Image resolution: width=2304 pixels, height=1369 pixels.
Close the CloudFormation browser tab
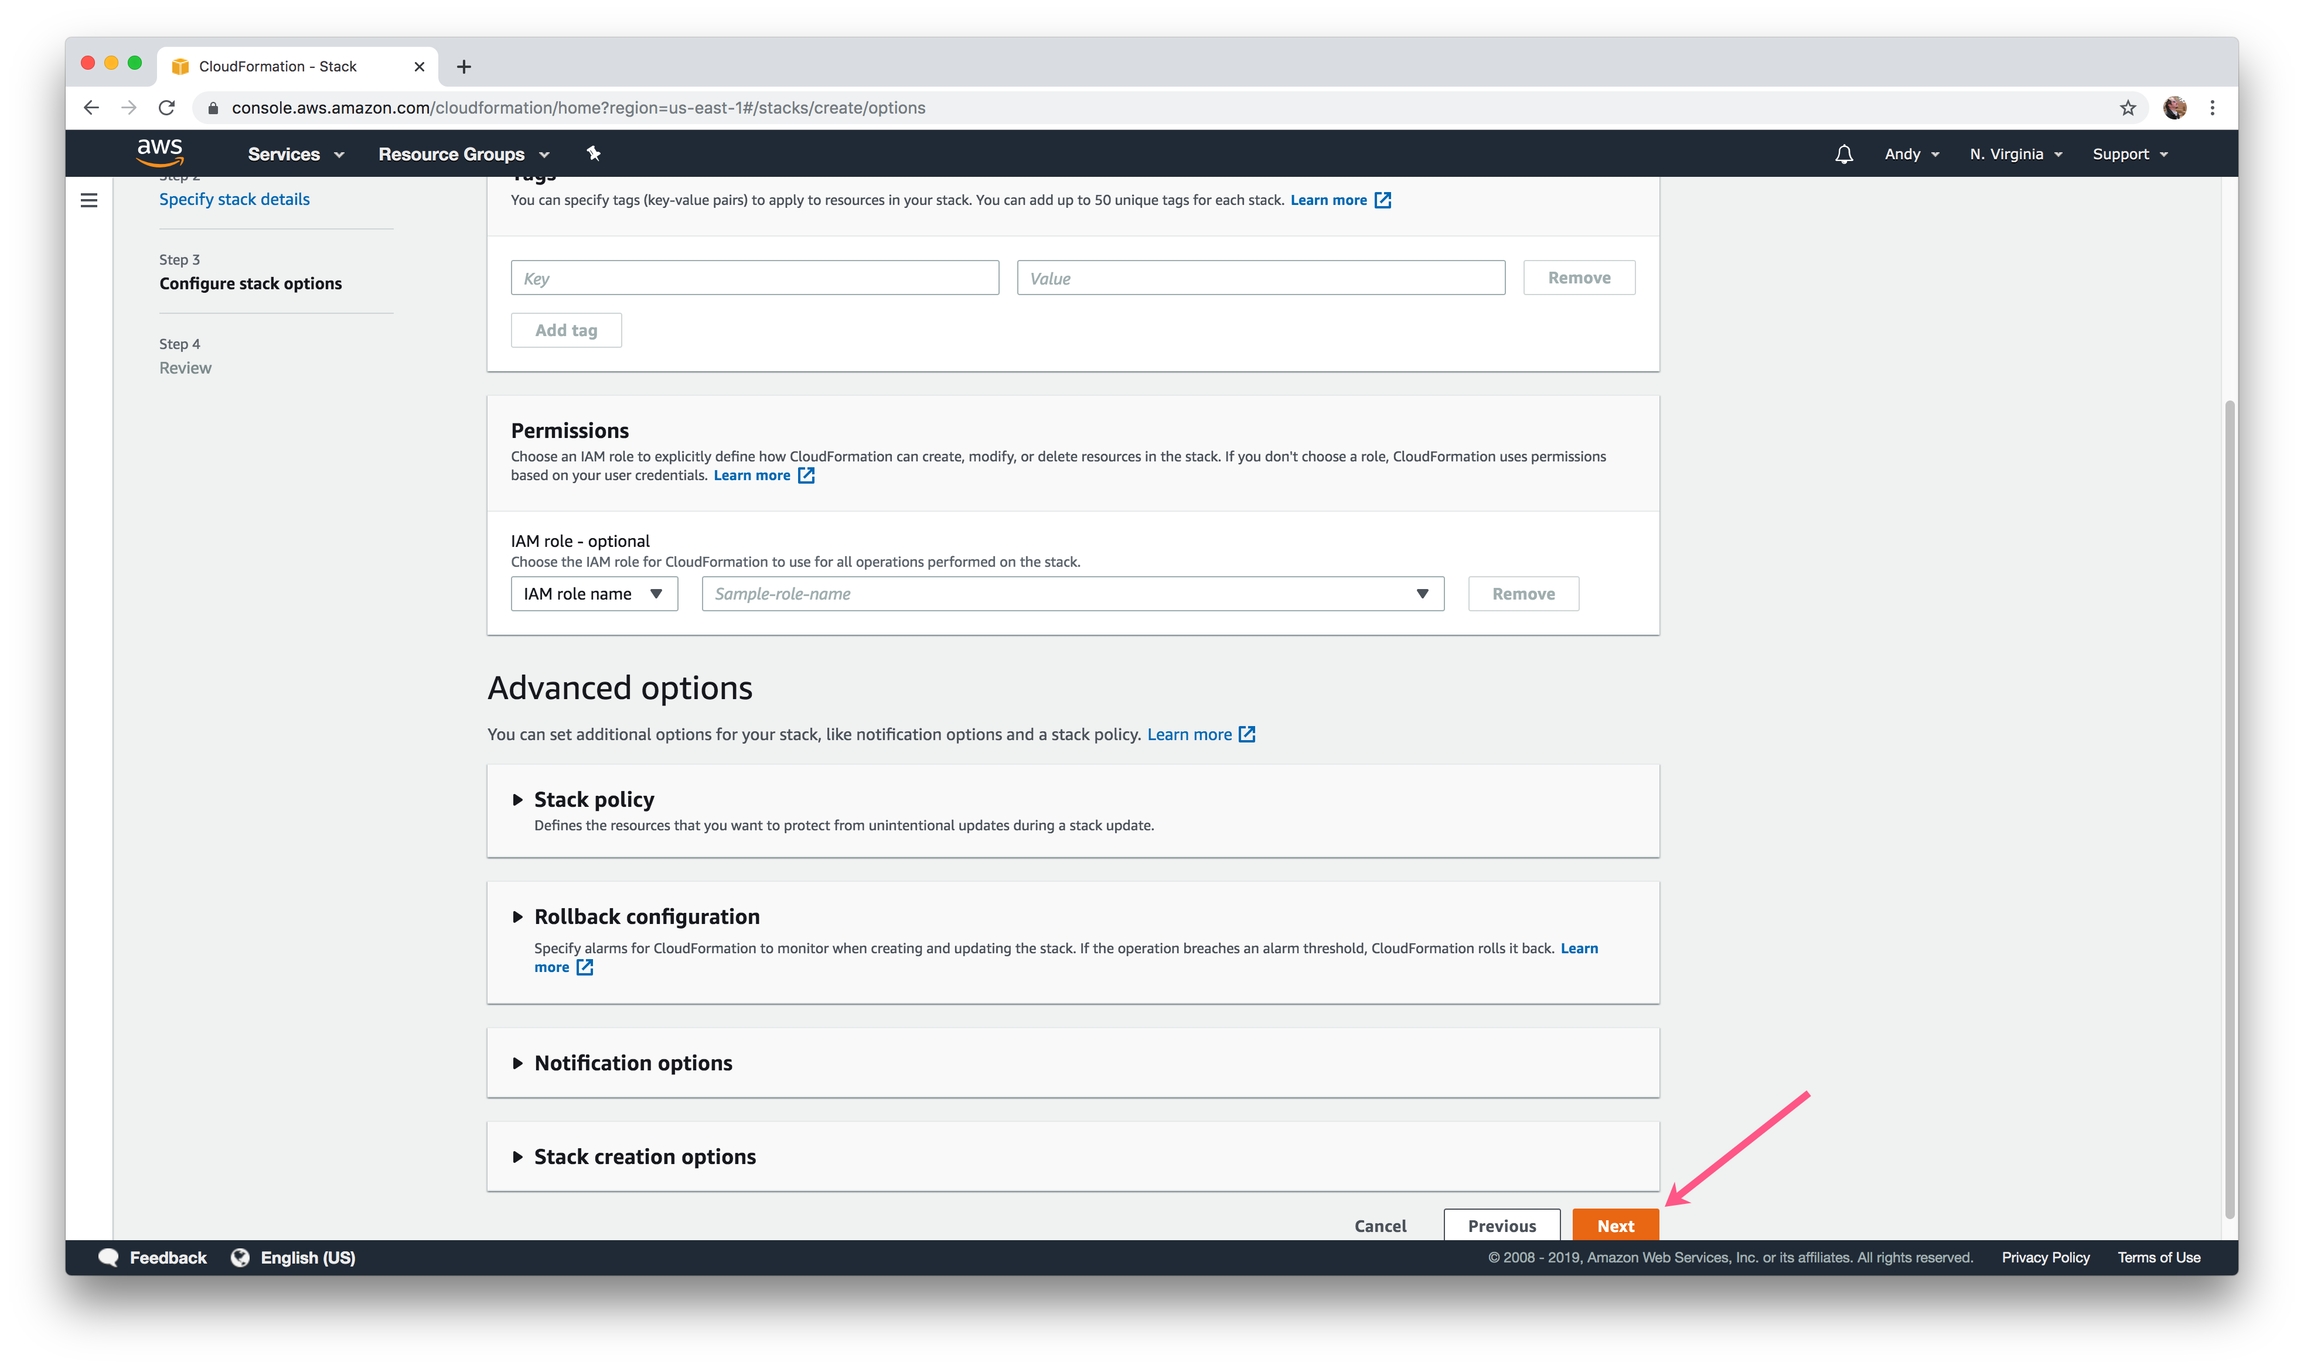(419, 67)
